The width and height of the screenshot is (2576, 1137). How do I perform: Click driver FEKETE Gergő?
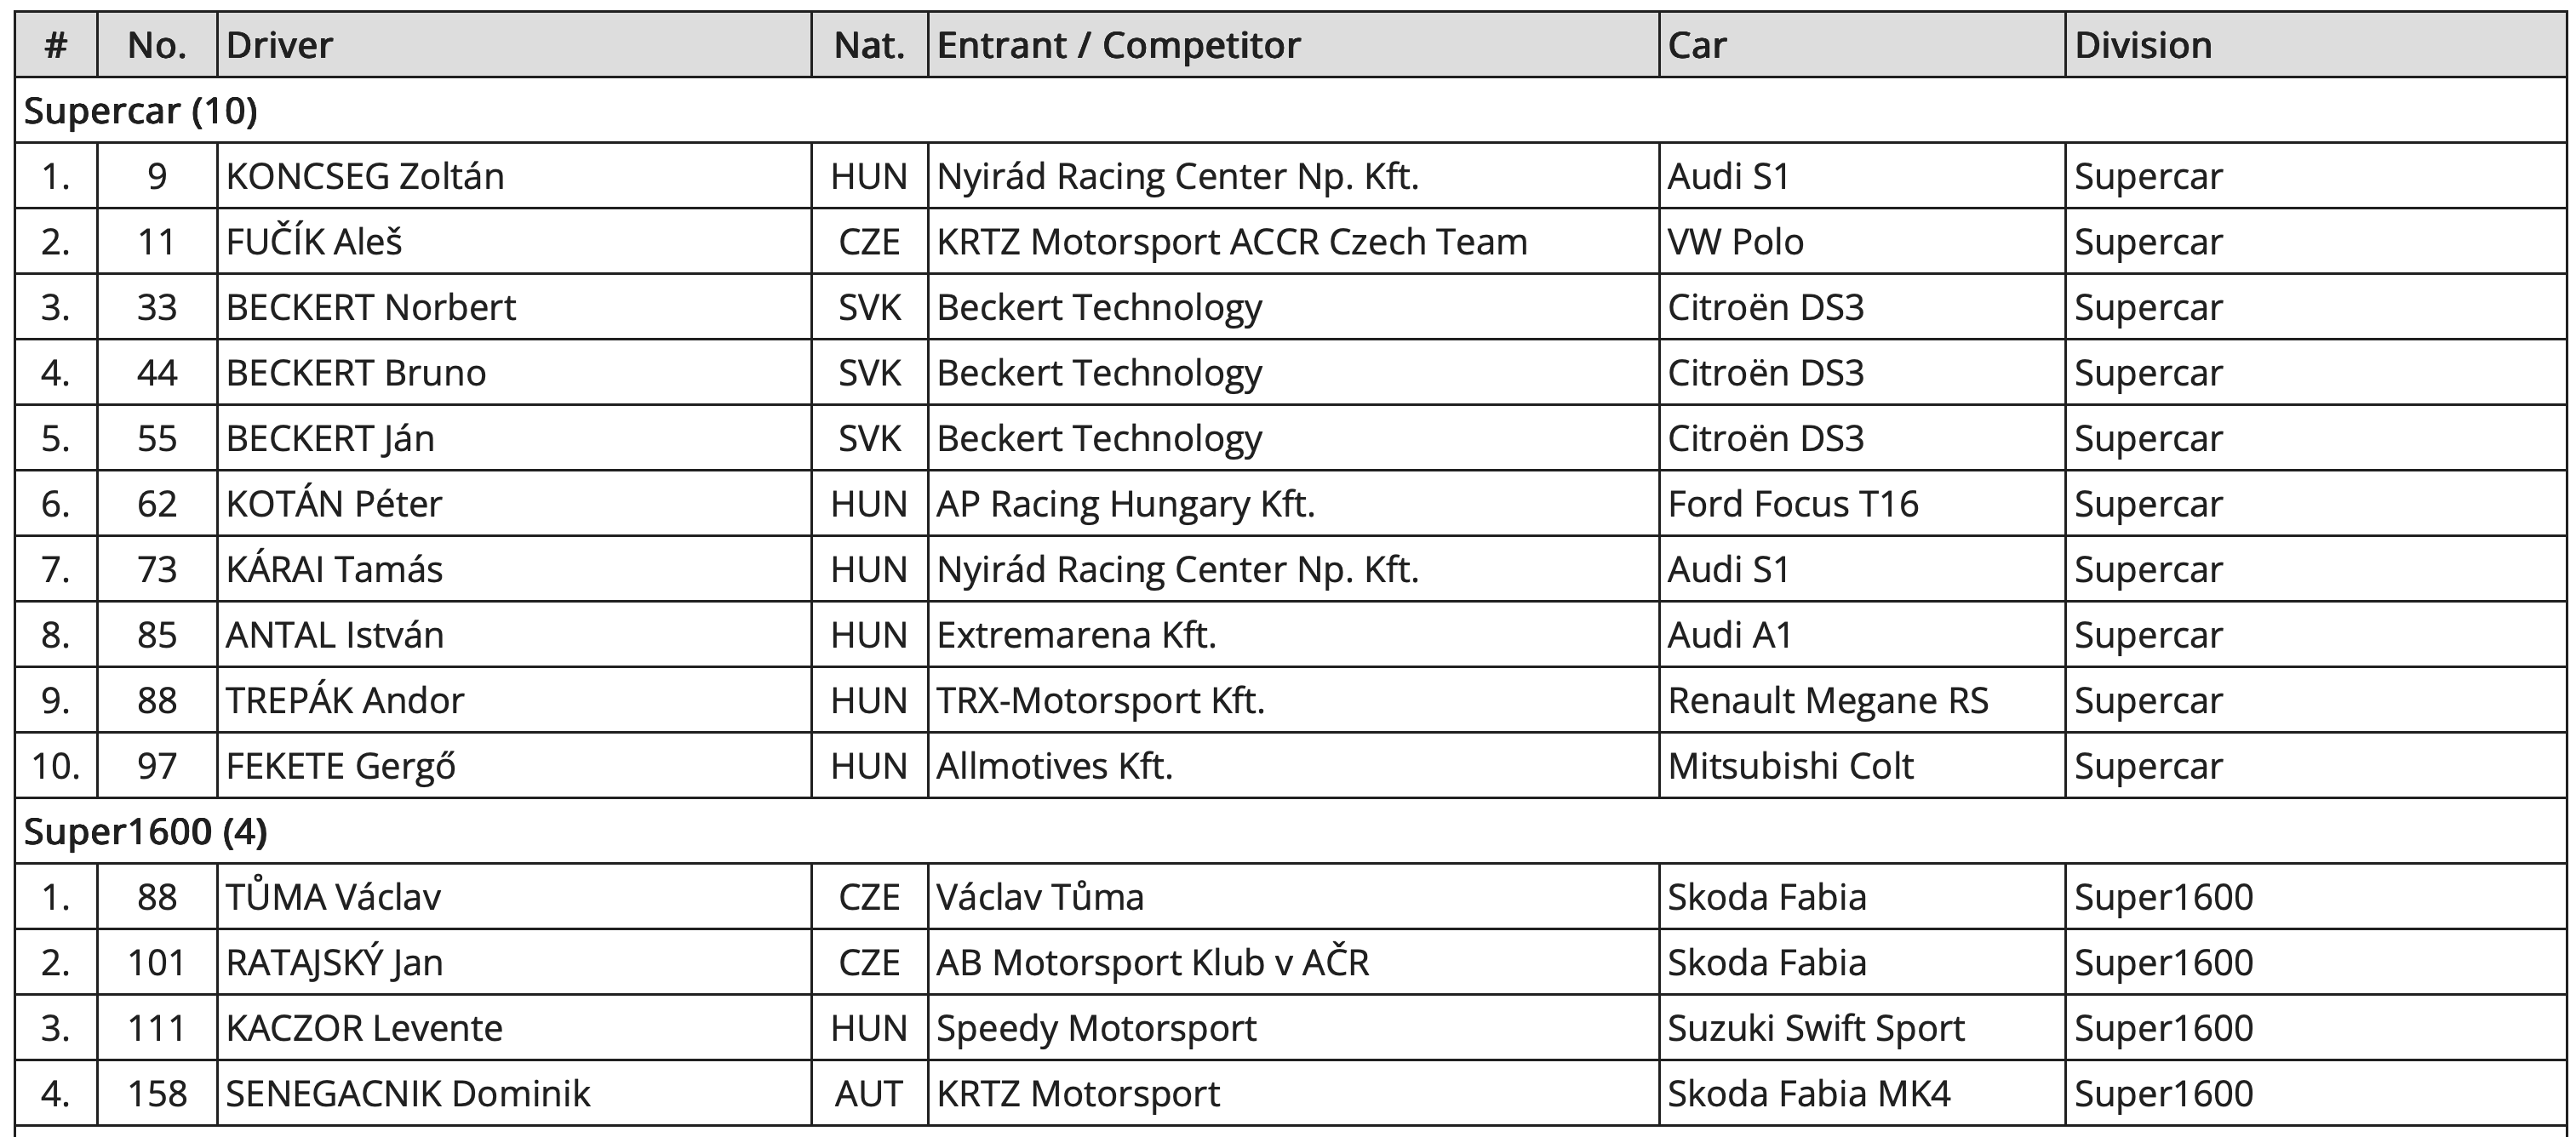point(341,766)
